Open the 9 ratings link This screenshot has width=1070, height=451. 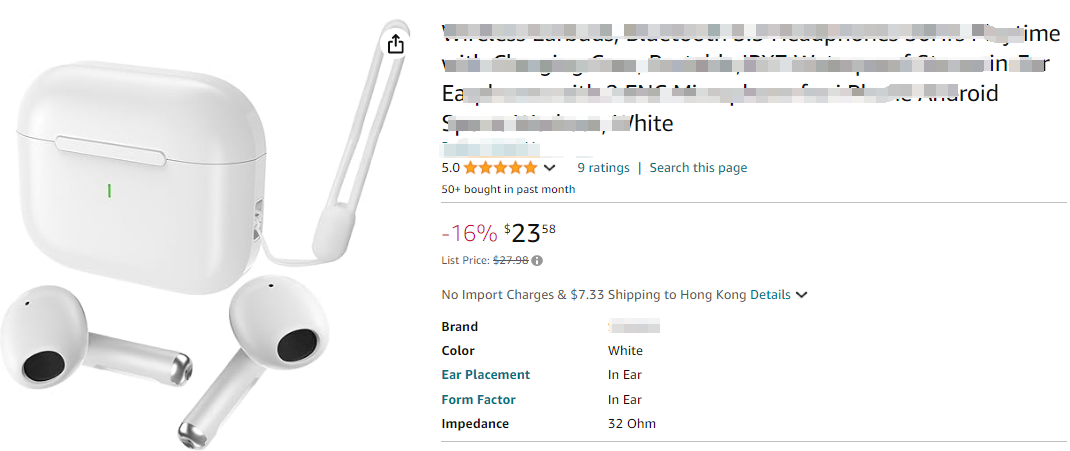pos(603,168)
